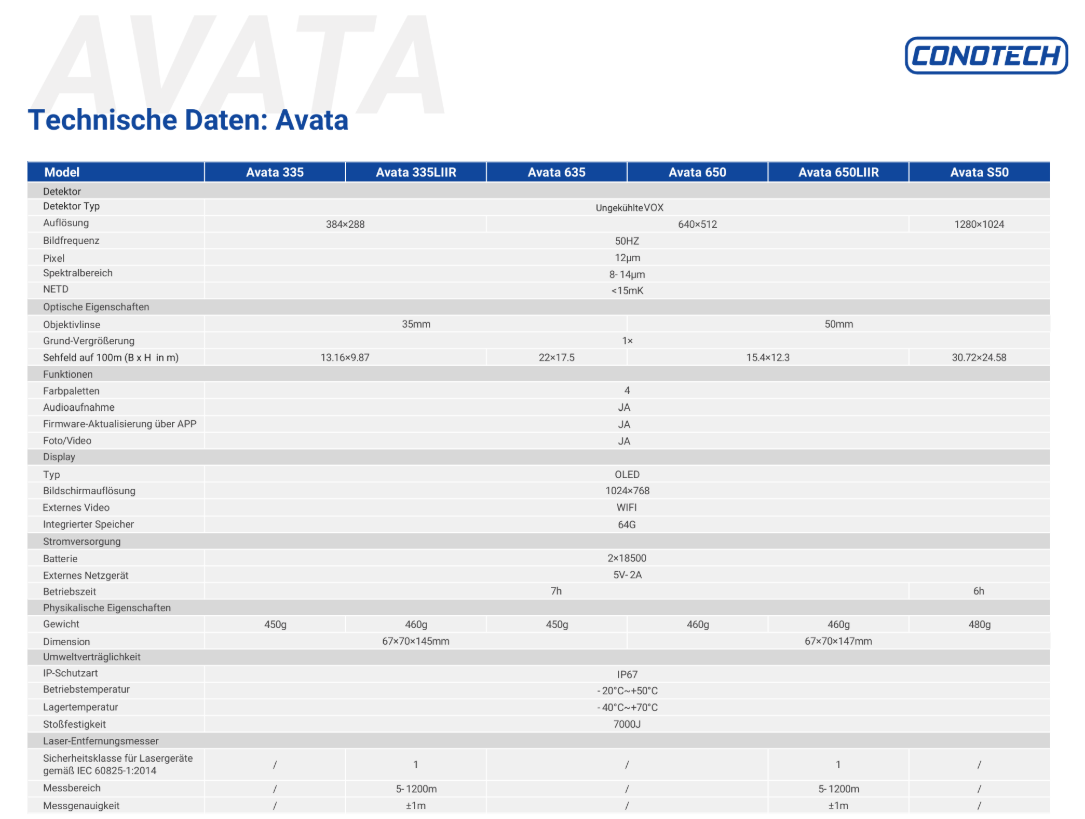Select the 'Stromversorgung' section row
Image resolution: width=1085 pixels, height=819 pixels.
82,541
